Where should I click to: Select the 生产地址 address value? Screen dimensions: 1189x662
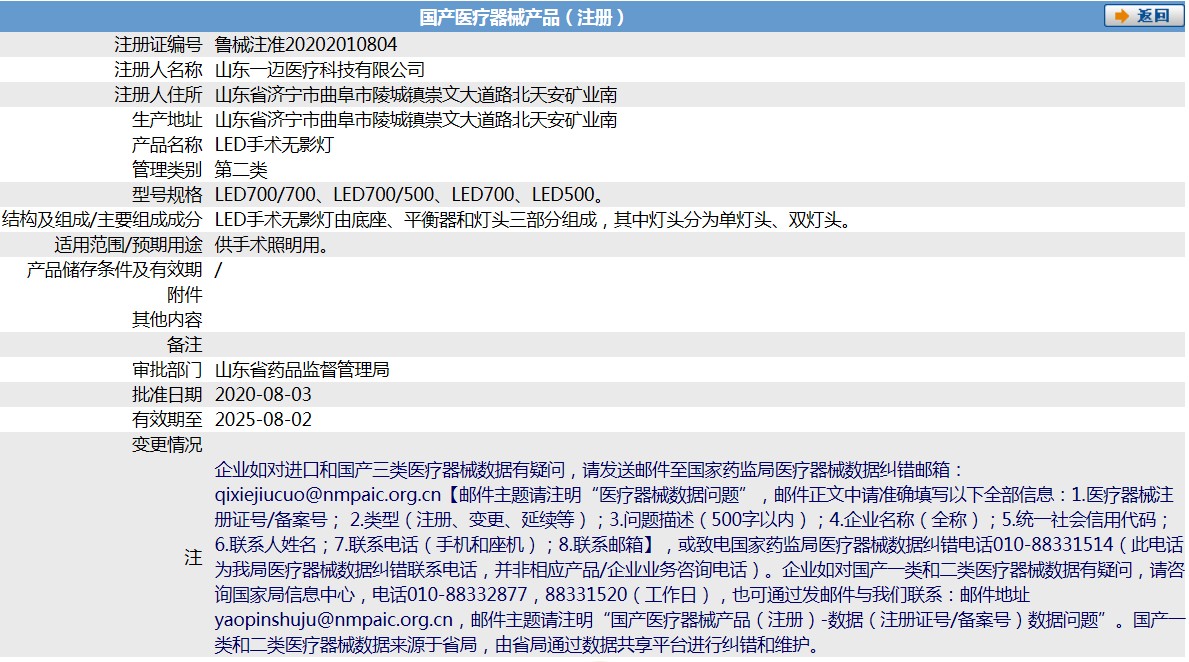point(416,120)
